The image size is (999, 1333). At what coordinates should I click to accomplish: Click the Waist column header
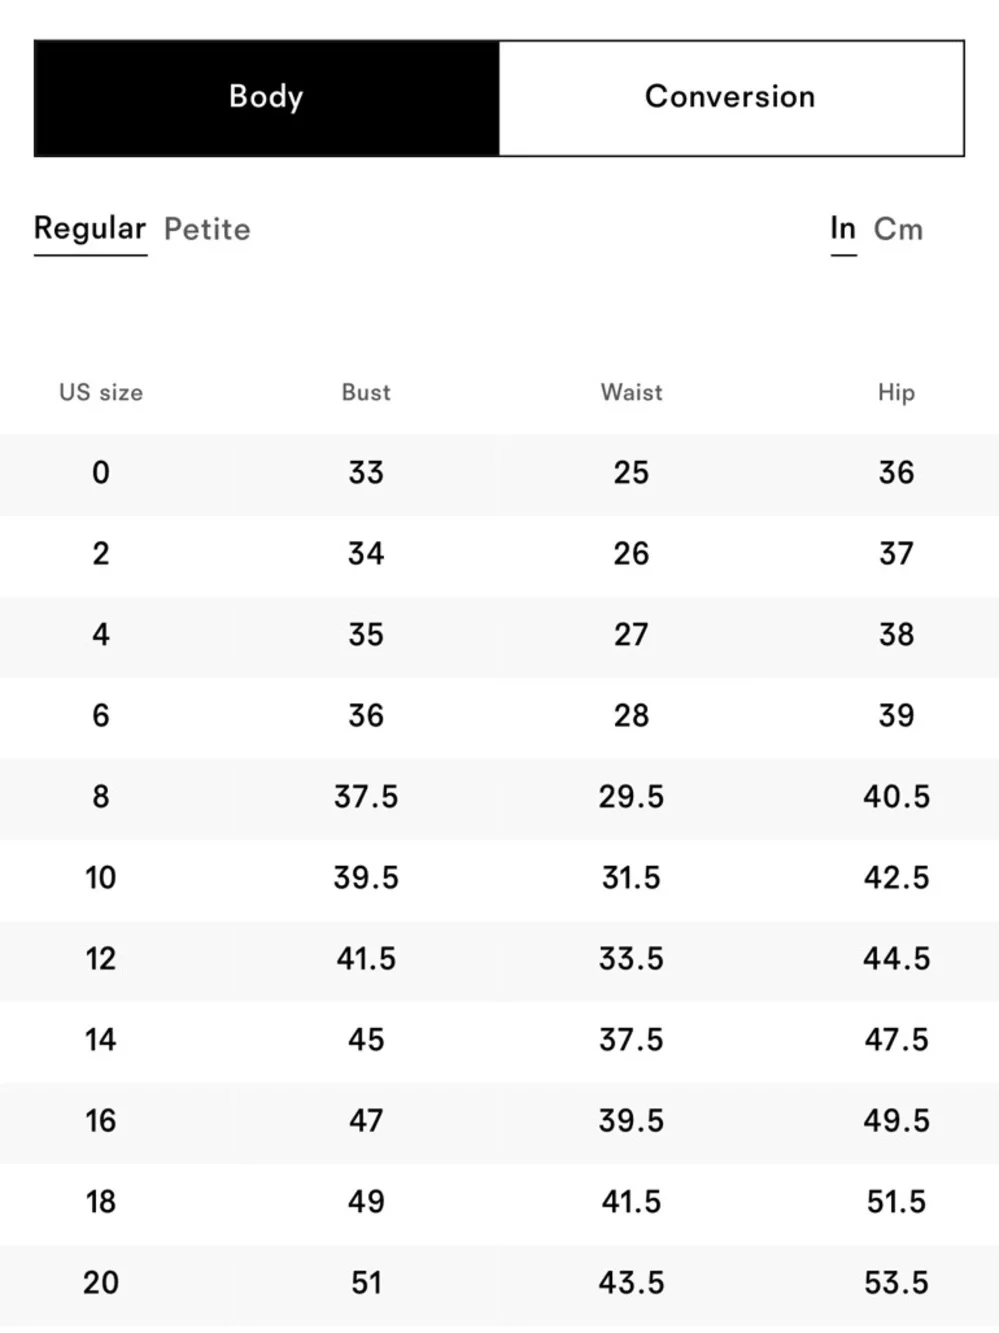click(x=631, y=392)
